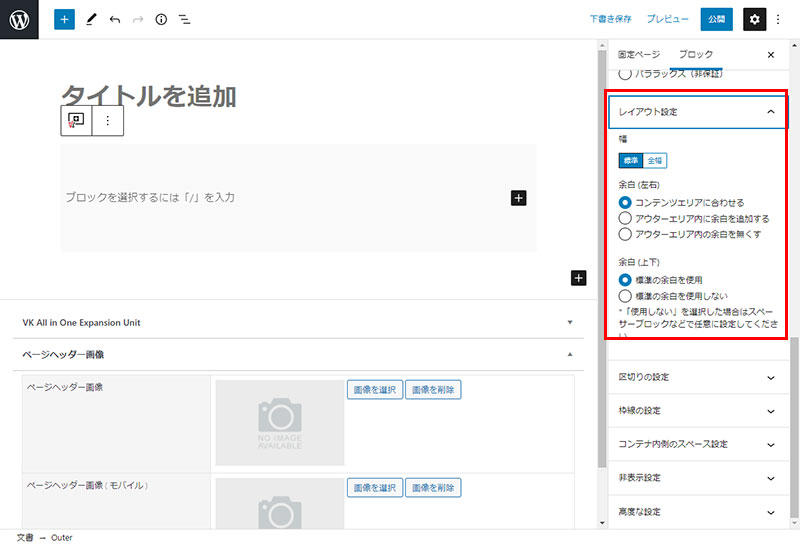
Task: Open the document details info icon
Action: click(161, 19)
